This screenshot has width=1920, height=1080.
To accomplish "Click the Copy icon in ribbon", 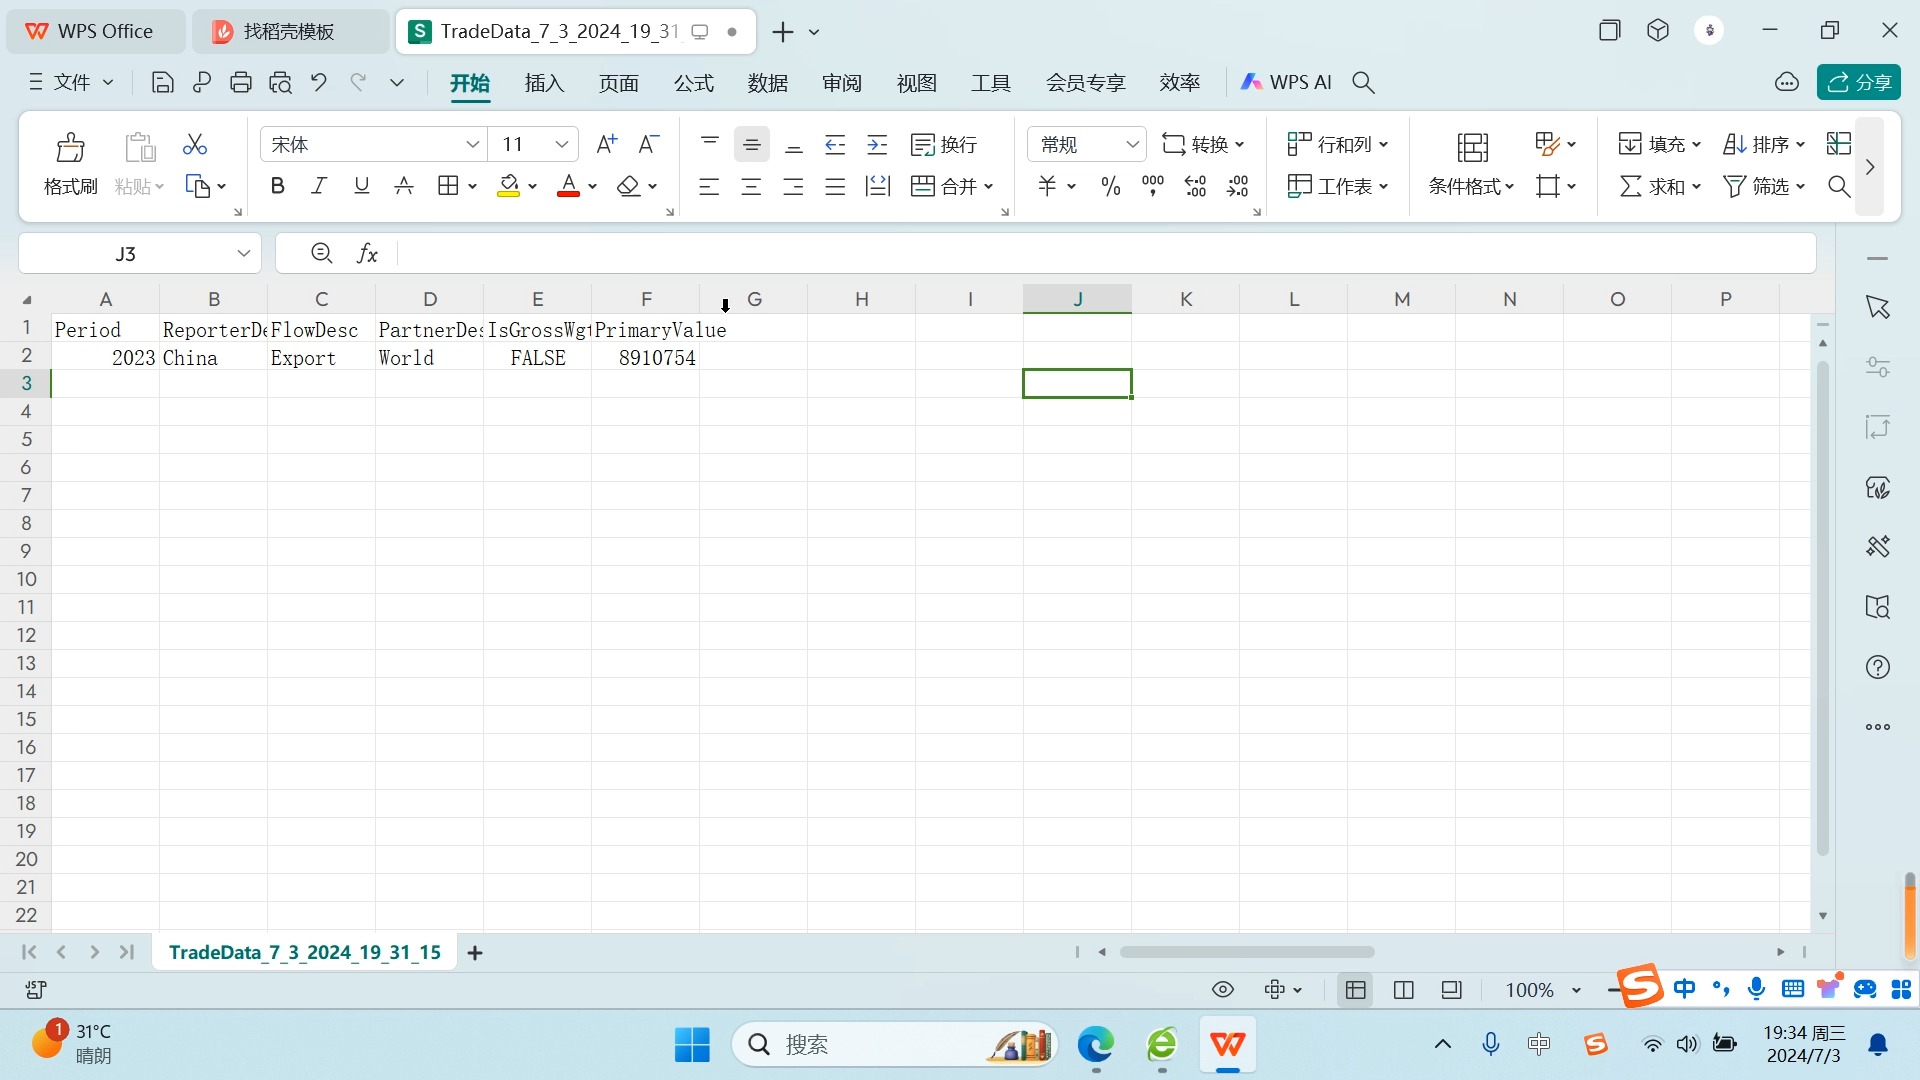I will click(197, 186).
